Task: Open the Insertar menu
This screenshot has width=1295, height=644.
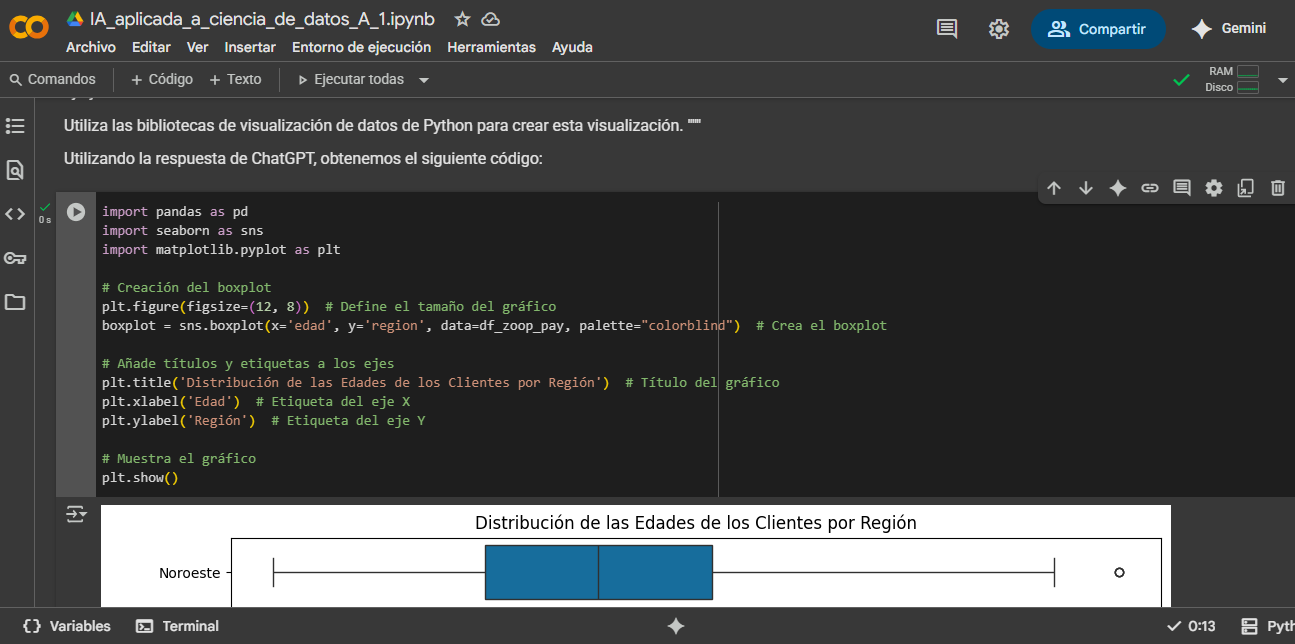Action: 250,47
